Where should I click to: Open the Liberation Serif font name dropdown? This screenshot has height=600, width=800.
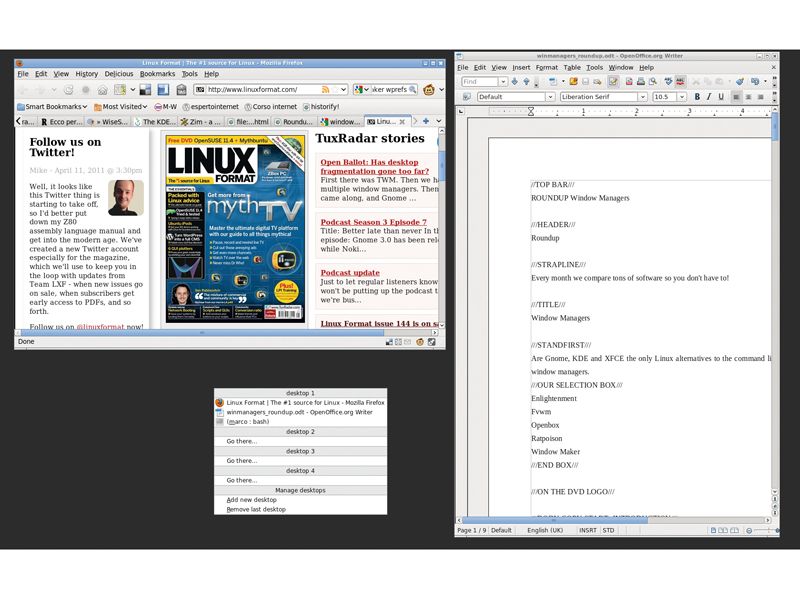pyautogui.click(x=645, y=97)
